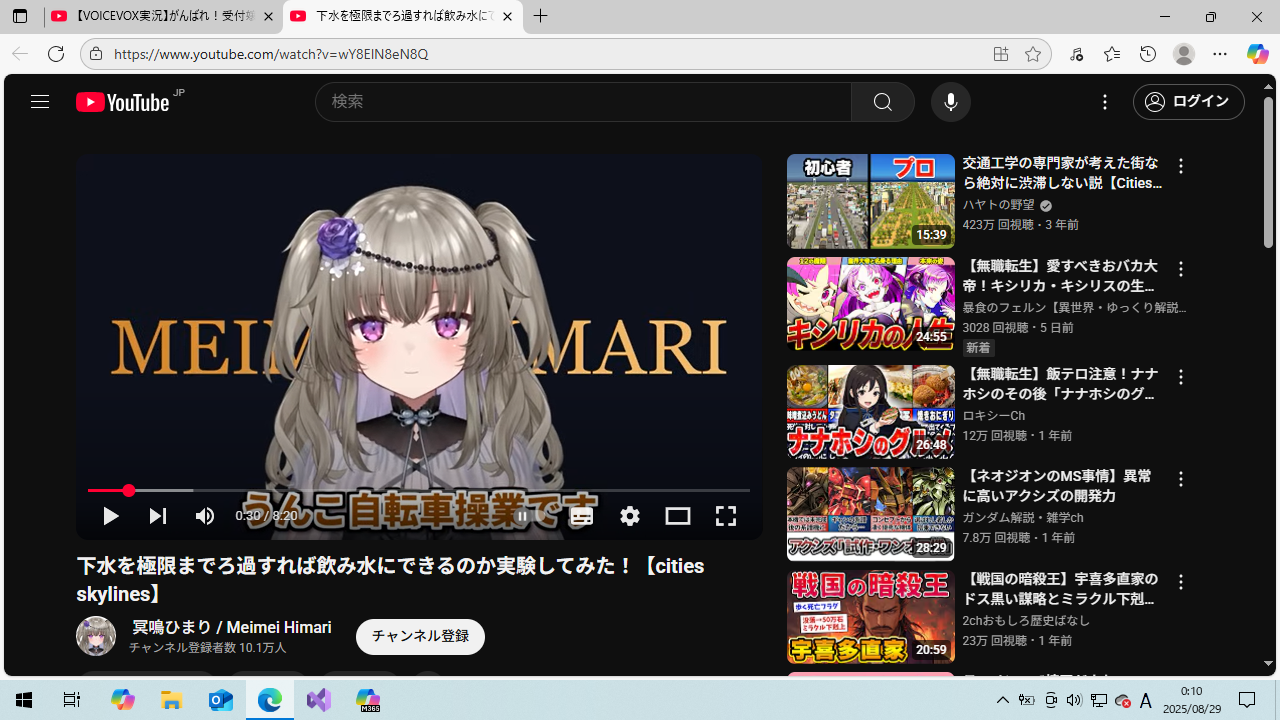The width and height of the screenshot is (1280, 720).
Task: Click the ハヤトの野望 channel name
Action: point(998,205)
